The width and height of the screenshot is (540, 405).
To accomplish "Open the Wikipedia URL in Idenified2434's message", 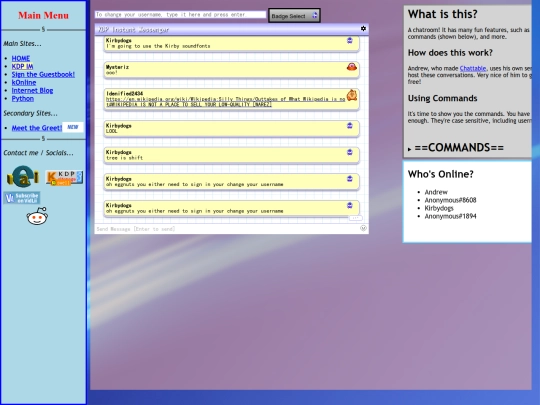I will pyautogui.click(x=225, y=102).
